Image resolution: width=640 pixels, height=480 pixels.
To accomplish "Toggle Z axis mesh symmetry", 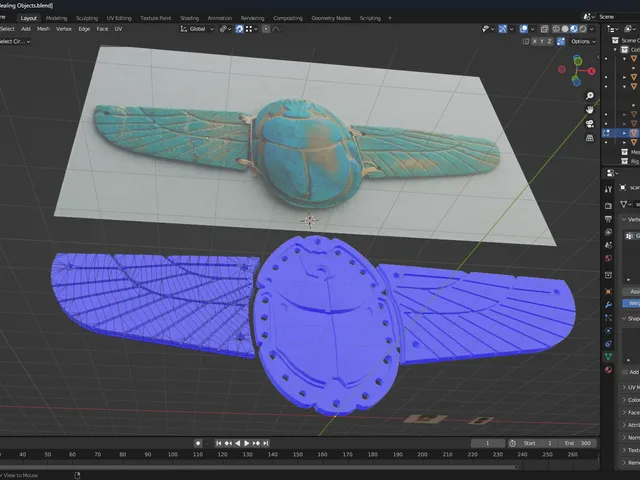I will pos(549,41).
